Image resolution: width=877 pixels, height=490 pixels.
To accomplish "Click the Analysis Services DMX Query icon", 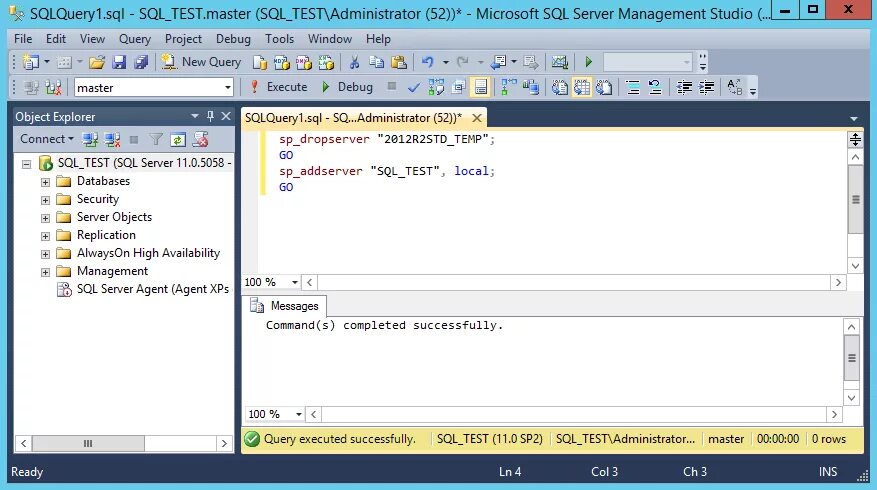I will tap(304, 62).
